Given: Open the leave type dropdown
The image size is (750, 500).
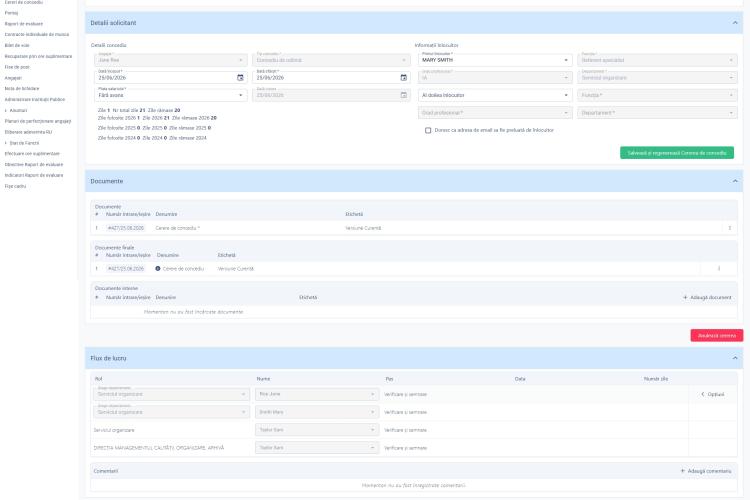Looking at the screenshot, I should (x=331, y=60).
